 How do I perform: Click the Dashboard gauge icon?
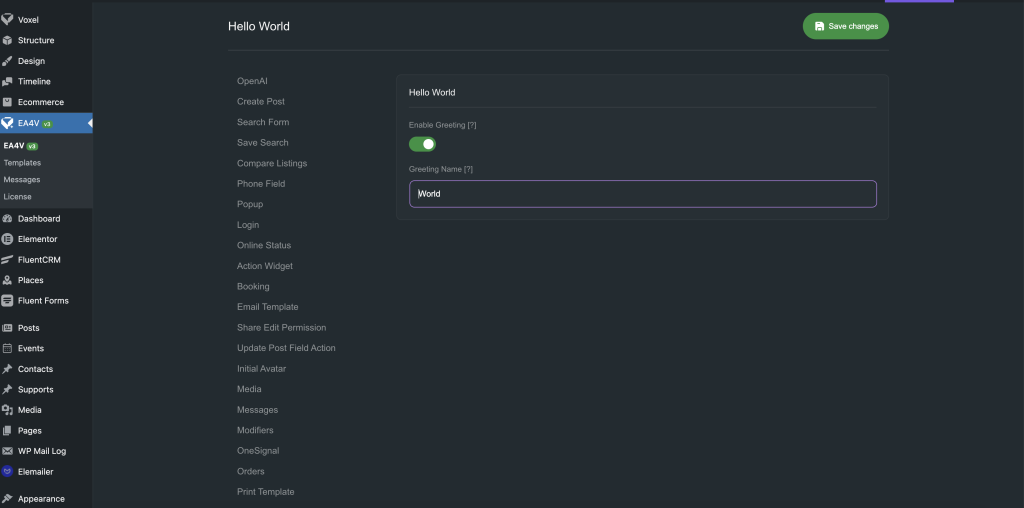point(8,219)
